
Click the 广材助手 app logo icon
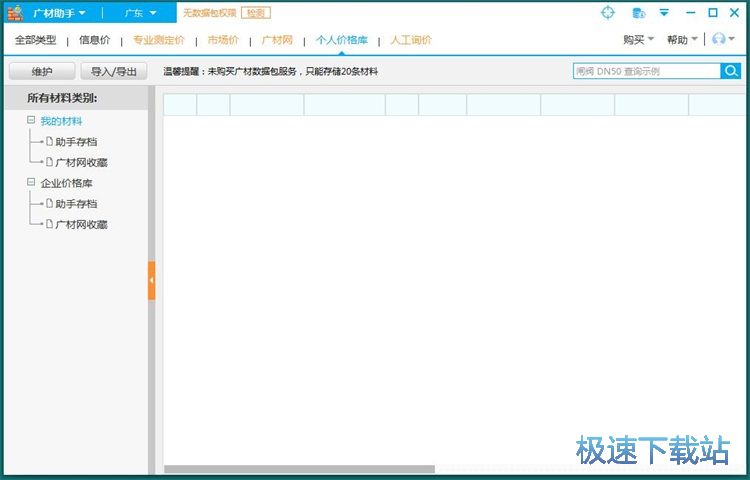pyautogui.click(x=15, y=13)
